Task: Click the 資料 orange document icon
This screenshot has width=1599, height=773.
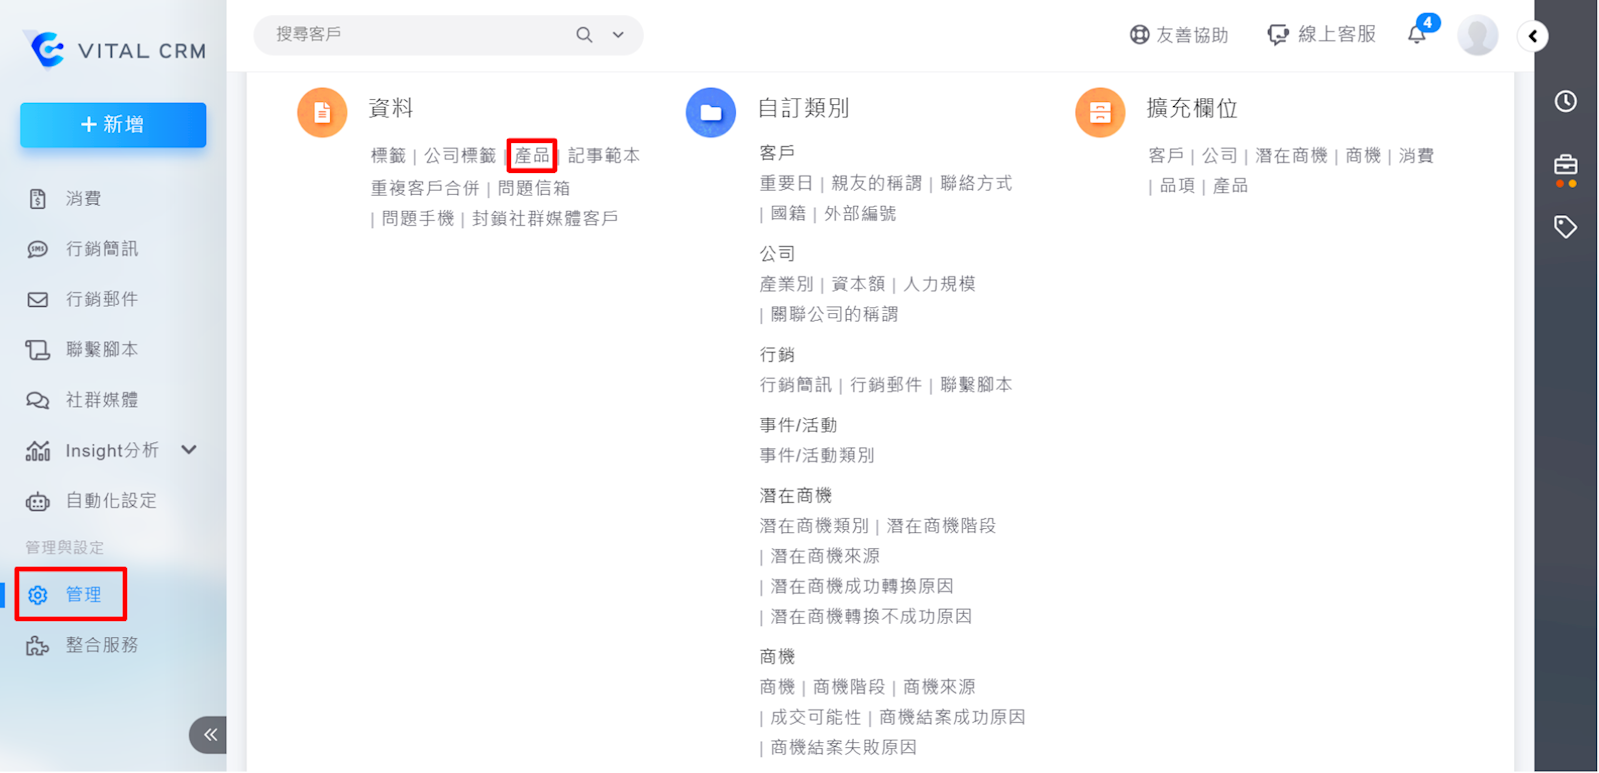Action: (x=322, y=112)
